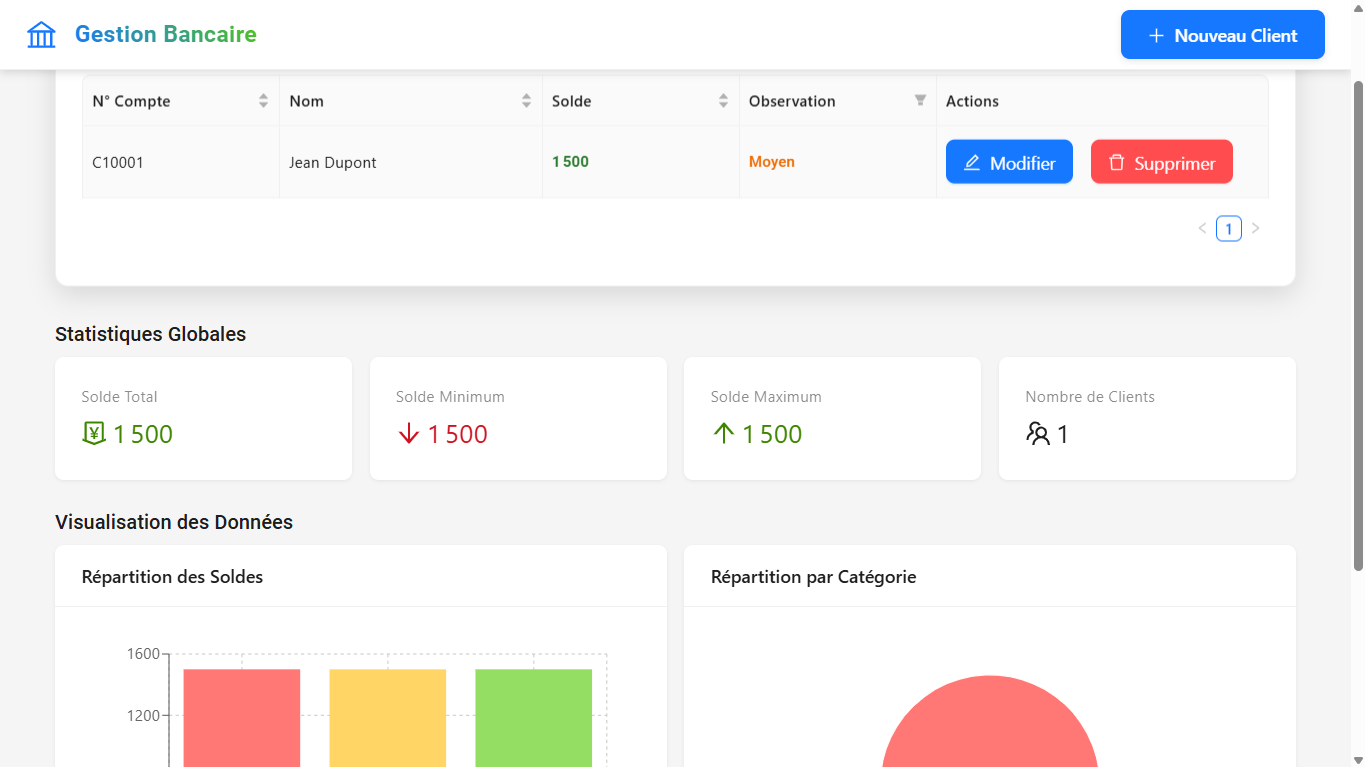Click the 1200 axis label on bar chart
The image size is (1365, 767).
143,715
